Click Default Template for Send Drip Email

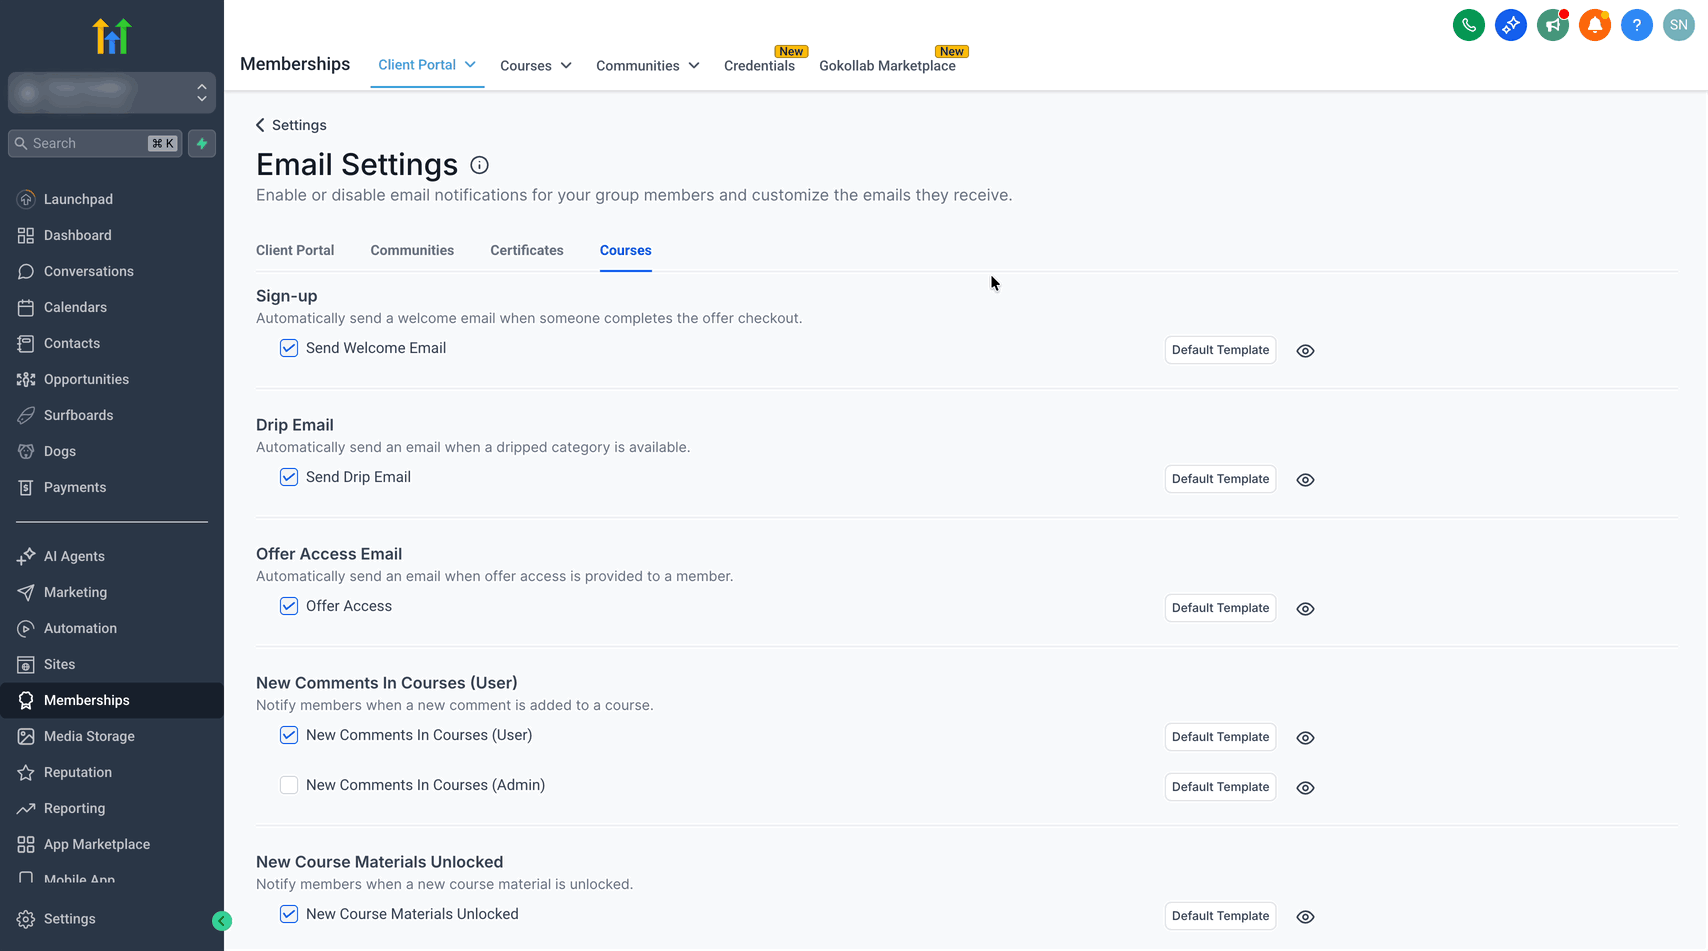(x=1220, y=479)
